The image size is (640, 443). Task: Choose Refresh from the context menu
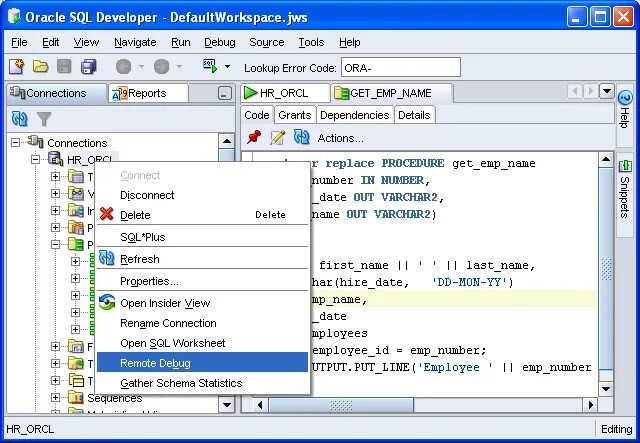tap(202, 259)
